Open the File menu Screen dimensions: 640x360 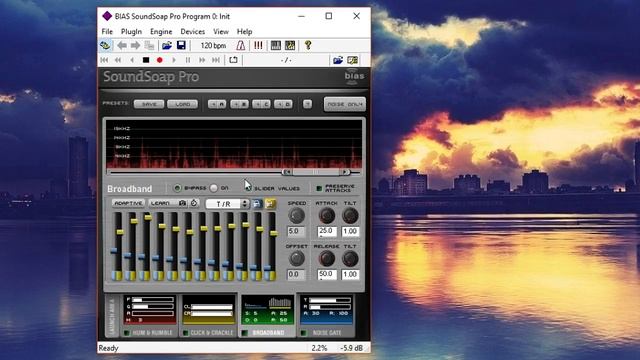coord(107,31)
